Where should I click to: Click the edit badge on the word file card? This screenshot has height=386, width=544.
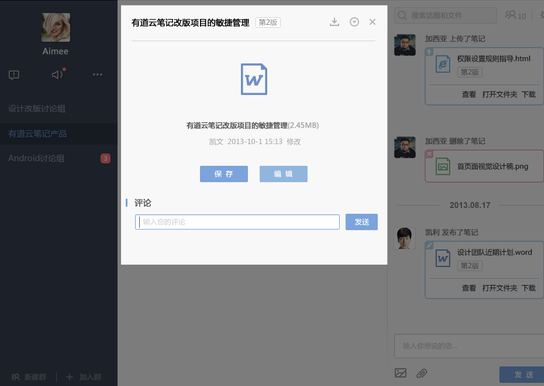click(x=429, y=246)
